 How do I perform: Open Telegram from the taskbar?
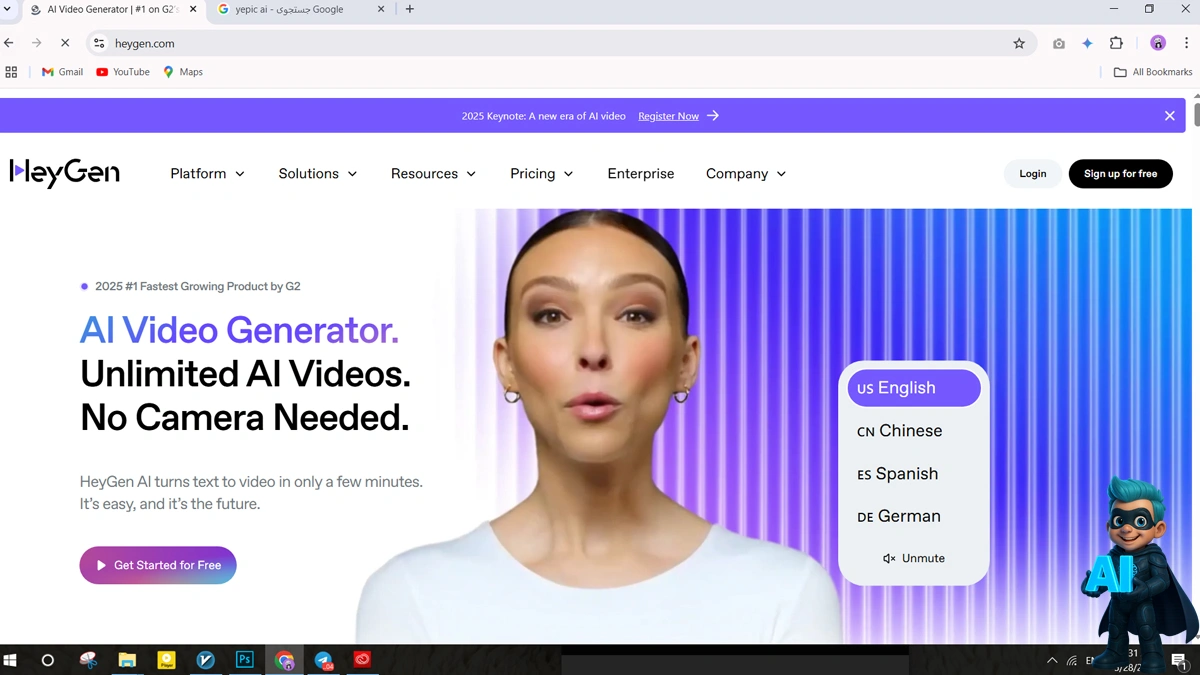coord(323,660)
